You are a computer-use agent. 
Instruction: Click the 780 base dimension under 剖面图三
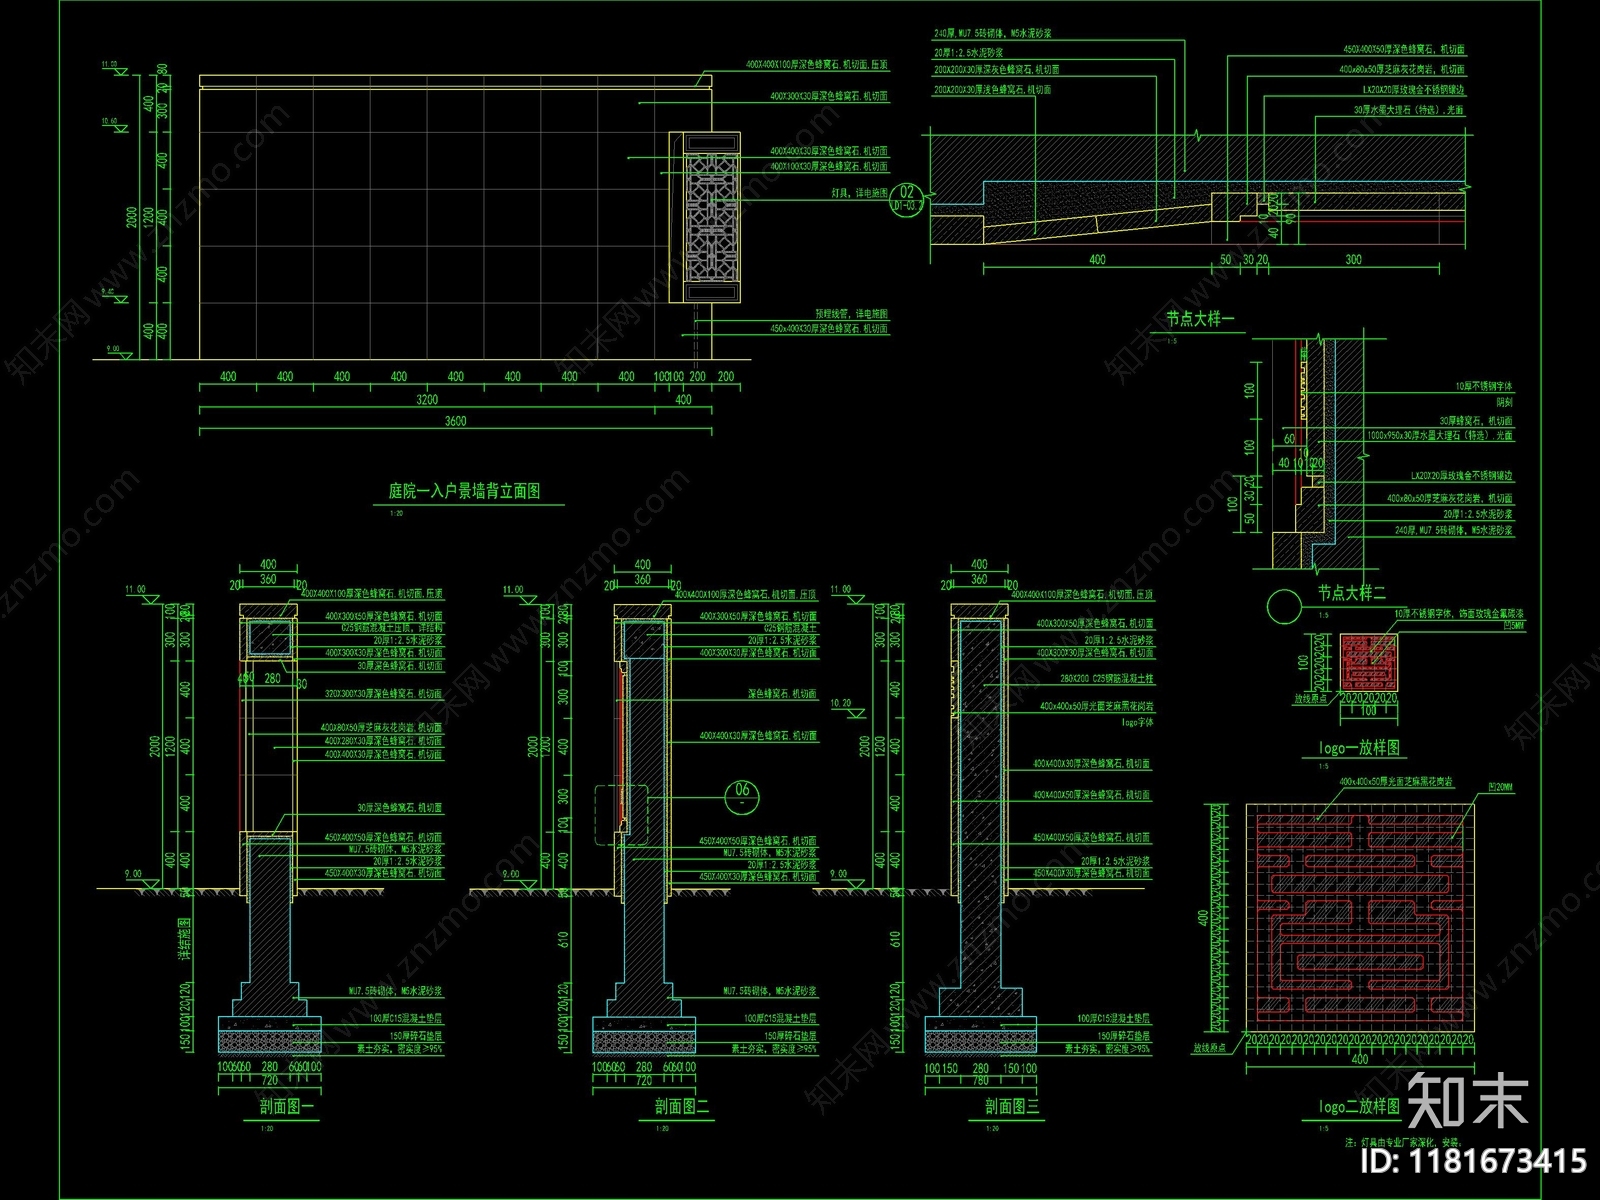pos(980,1081)
